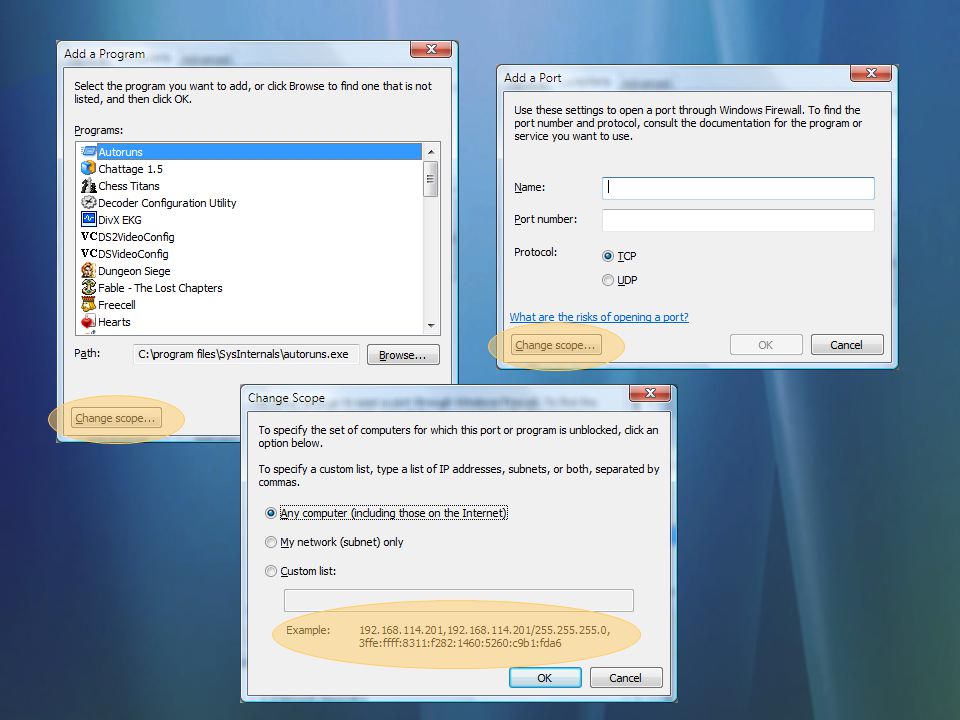Viewport: 960px width, 720px height.
Task: Click the Name input field
Action: [x=738, y=188]
